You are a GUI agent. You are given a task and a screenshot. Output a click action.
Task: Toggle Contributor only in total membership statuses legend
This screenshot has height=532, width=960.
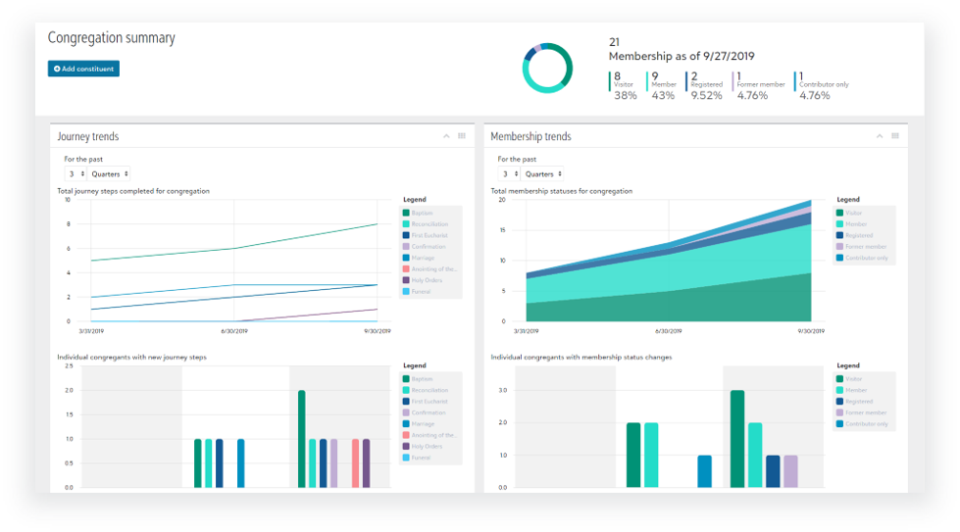pyautogui.click(x=862, y=258)
